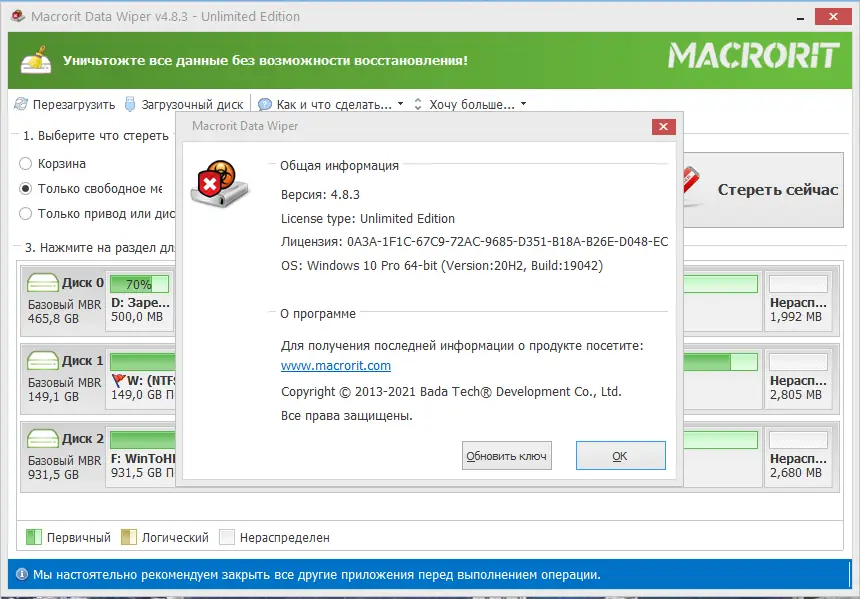Click the Первичный green legend swatch

coord(34,537)
